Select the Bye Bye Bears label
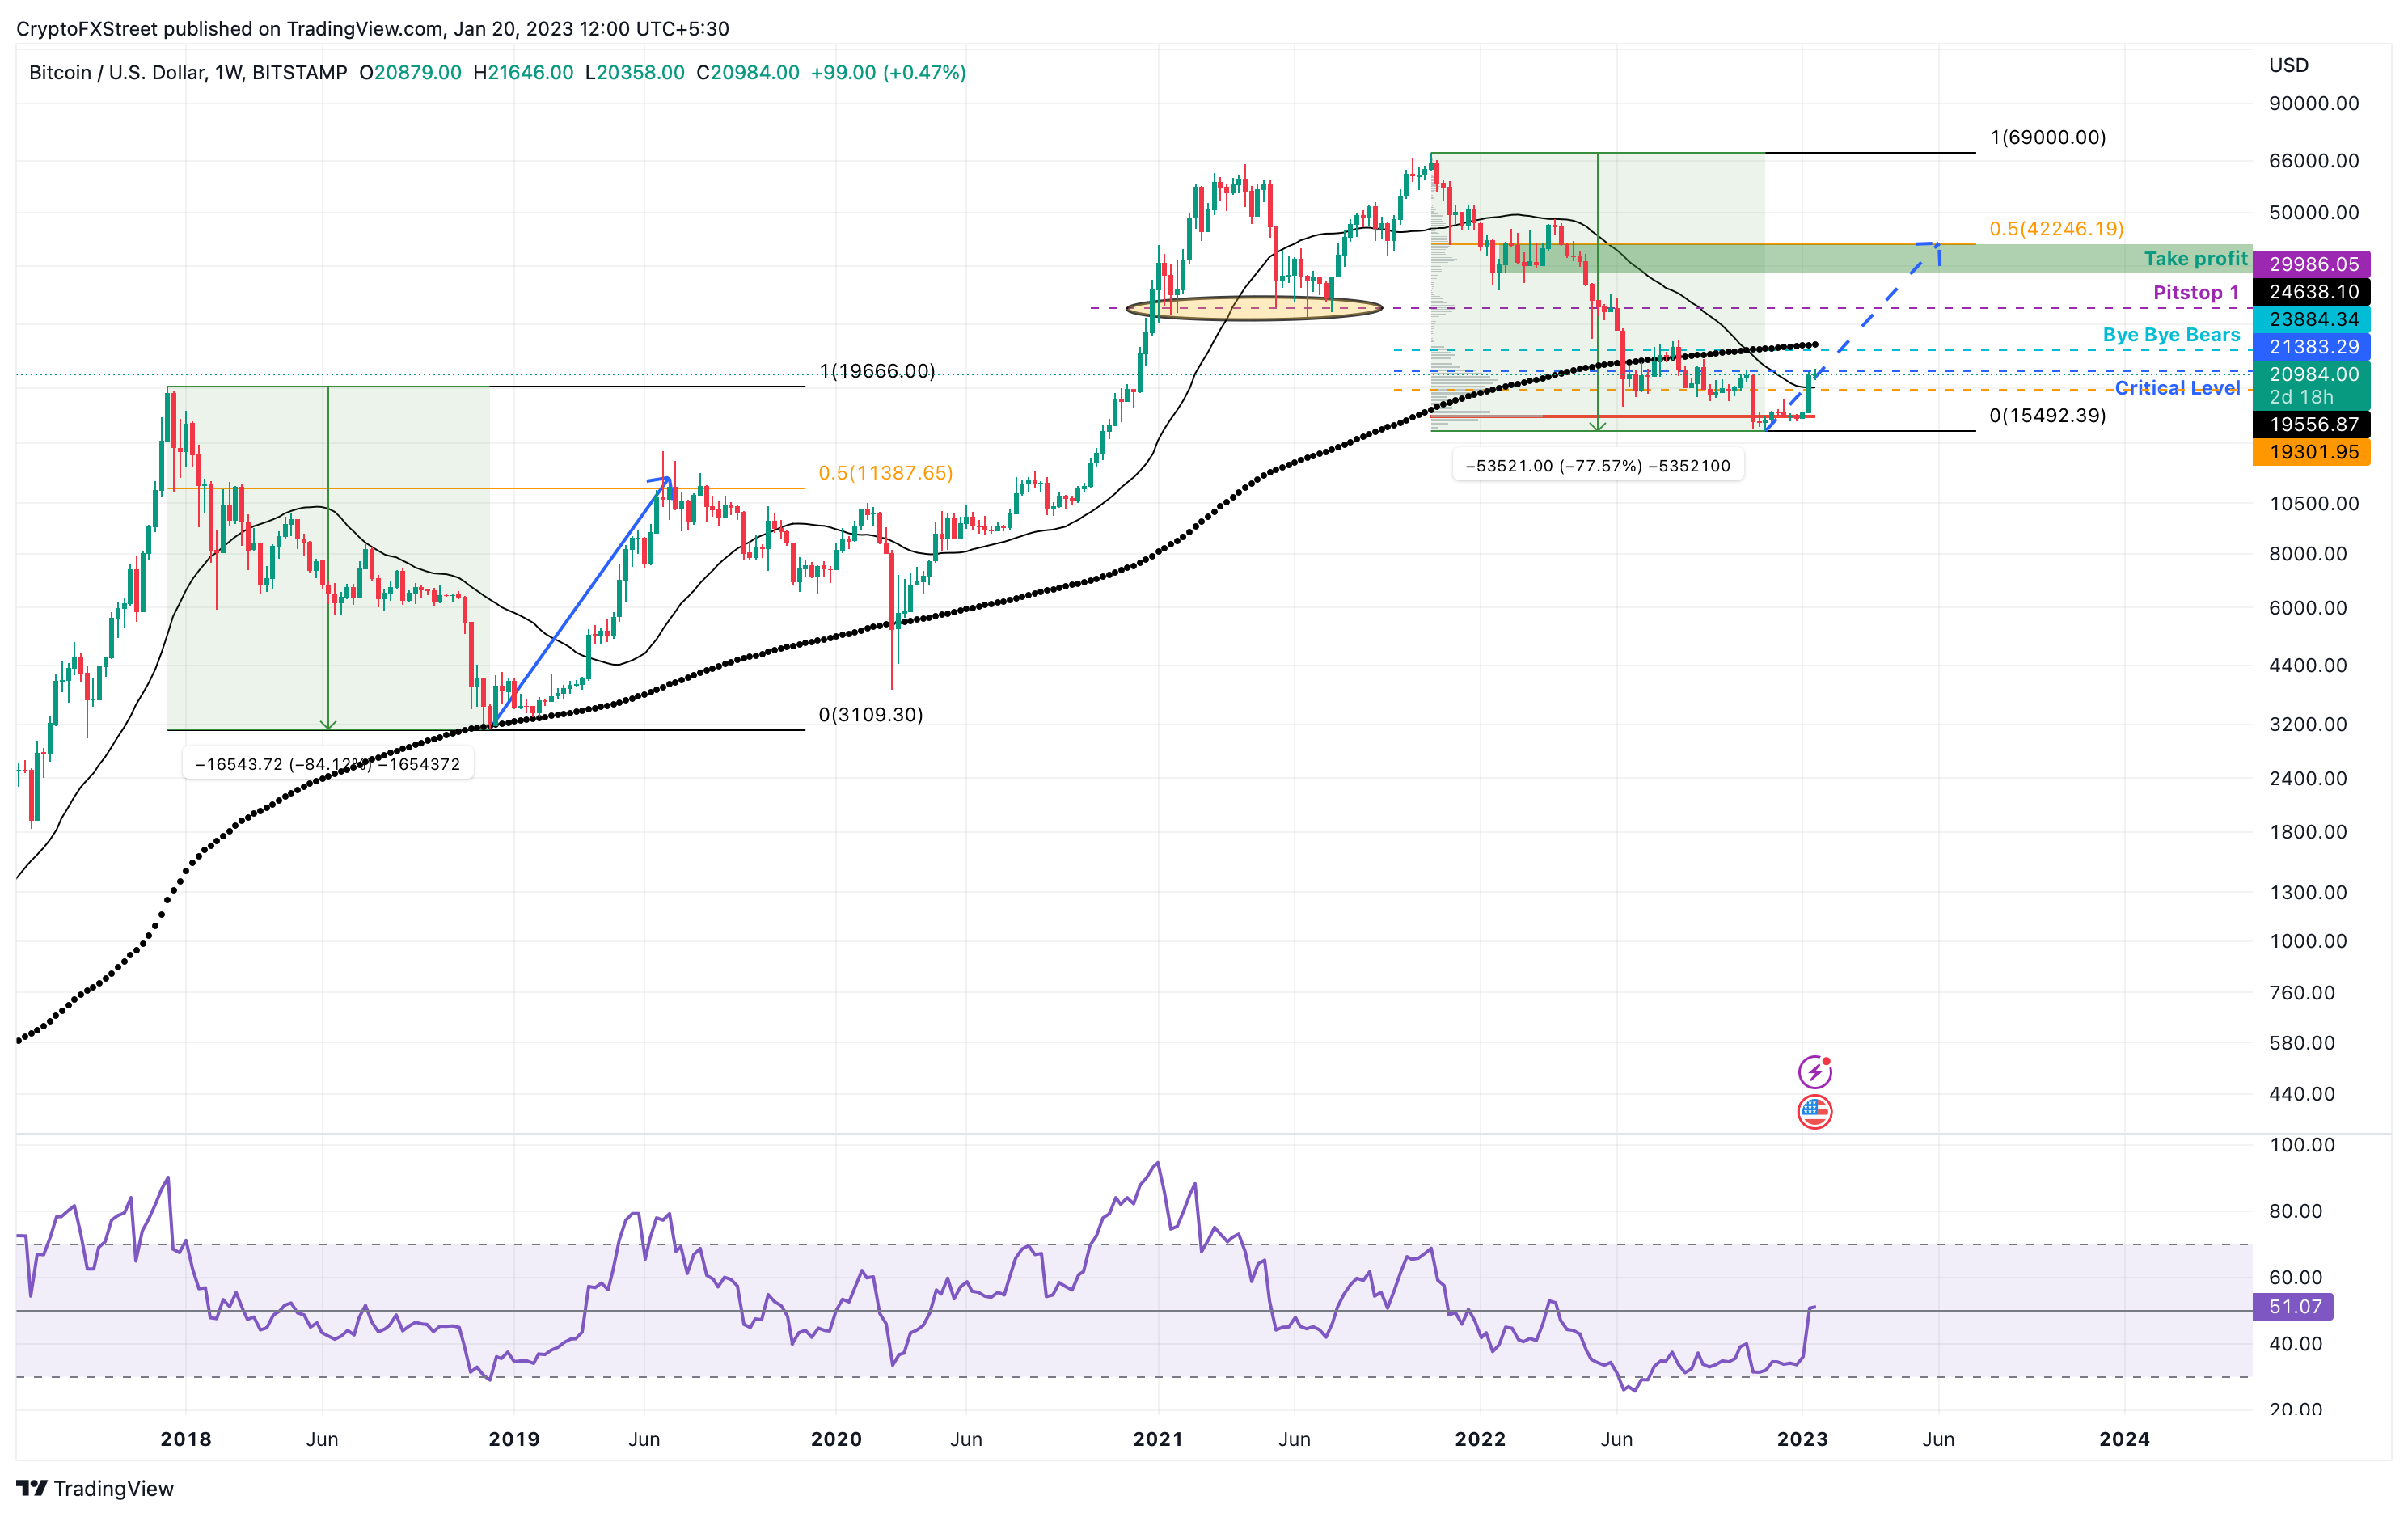2408x1517 pixels. coord(2170,335)
